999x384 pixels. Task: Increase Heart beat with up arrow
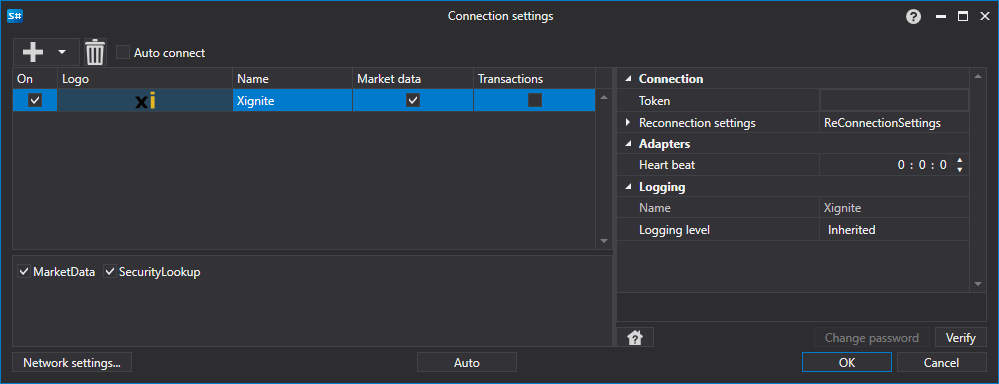[x=959, y=160]
